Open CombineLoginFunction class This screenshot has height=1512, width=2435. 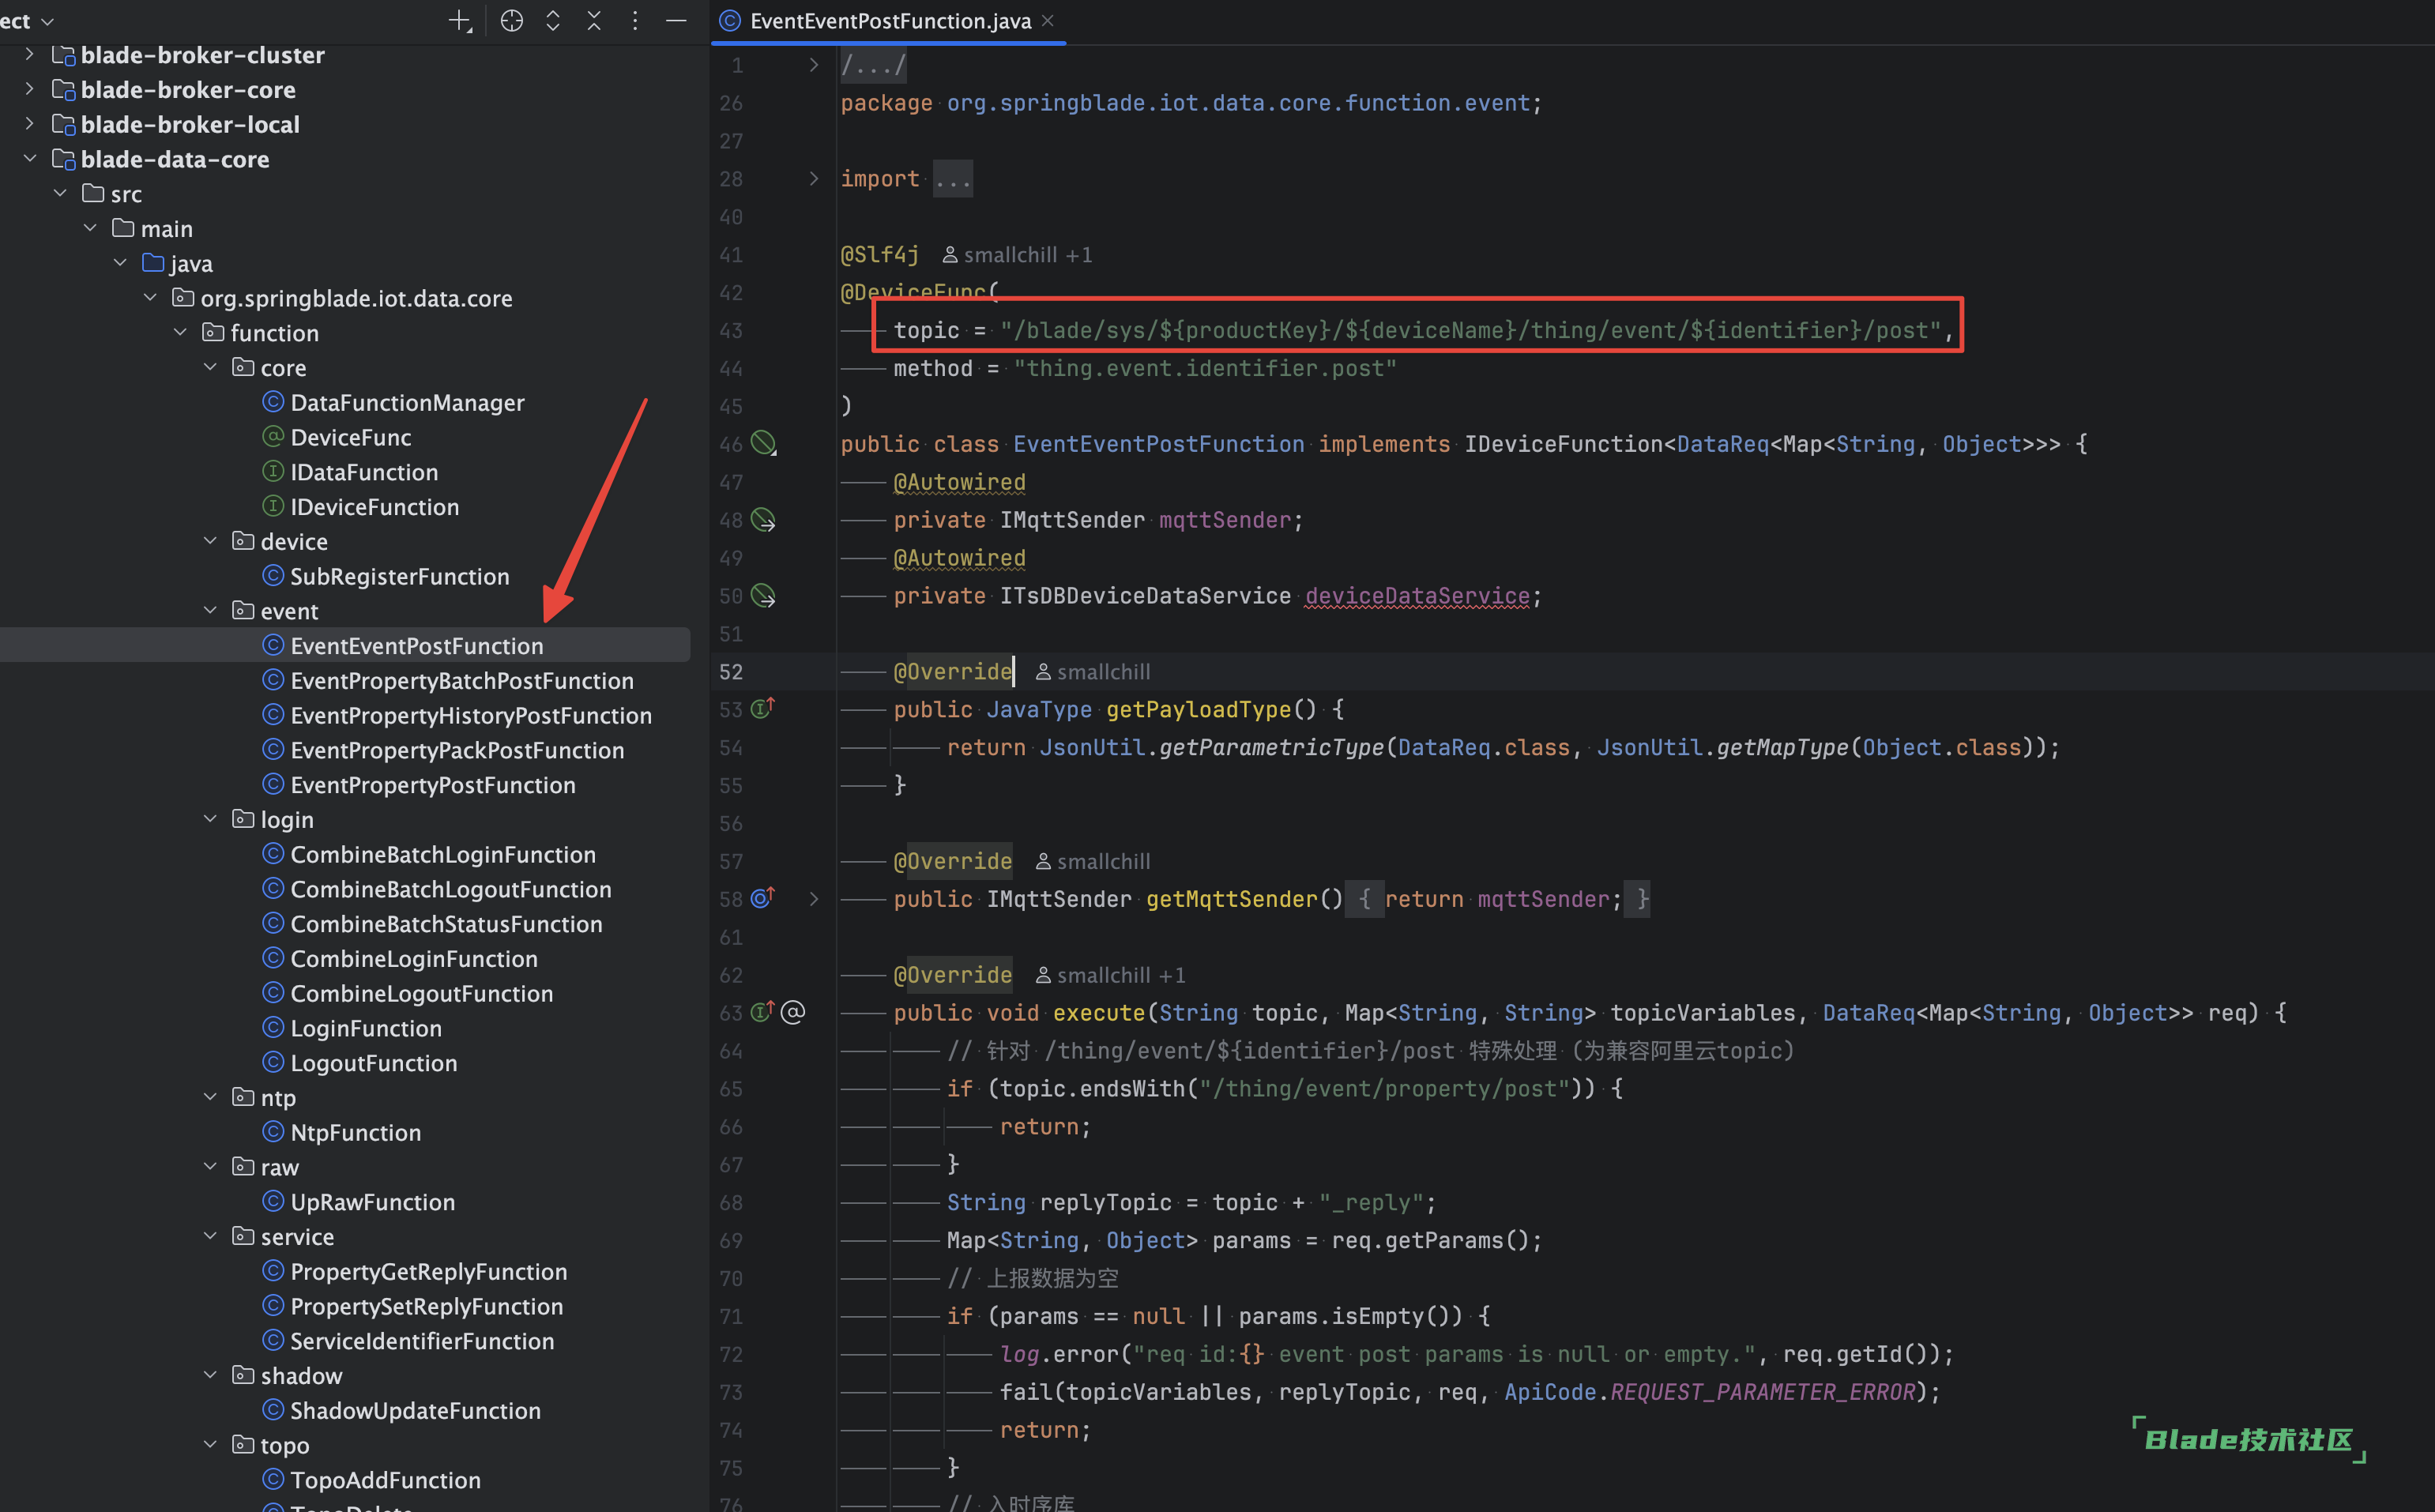coord(413,958)
